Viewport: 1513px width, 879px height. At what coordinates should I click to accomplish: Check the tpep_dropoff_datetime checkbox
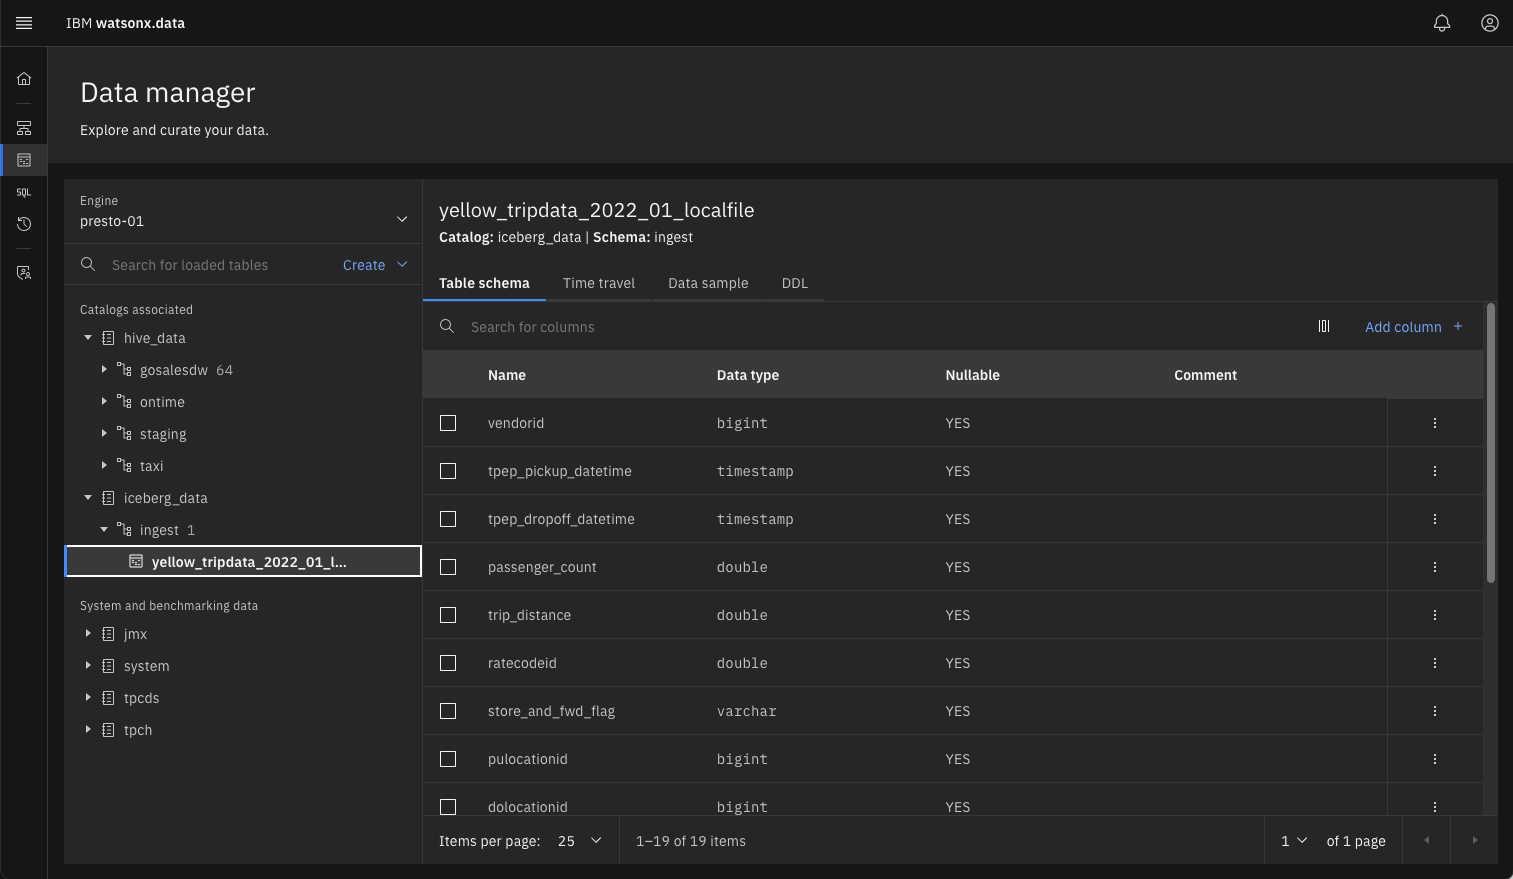pos(448,519)
